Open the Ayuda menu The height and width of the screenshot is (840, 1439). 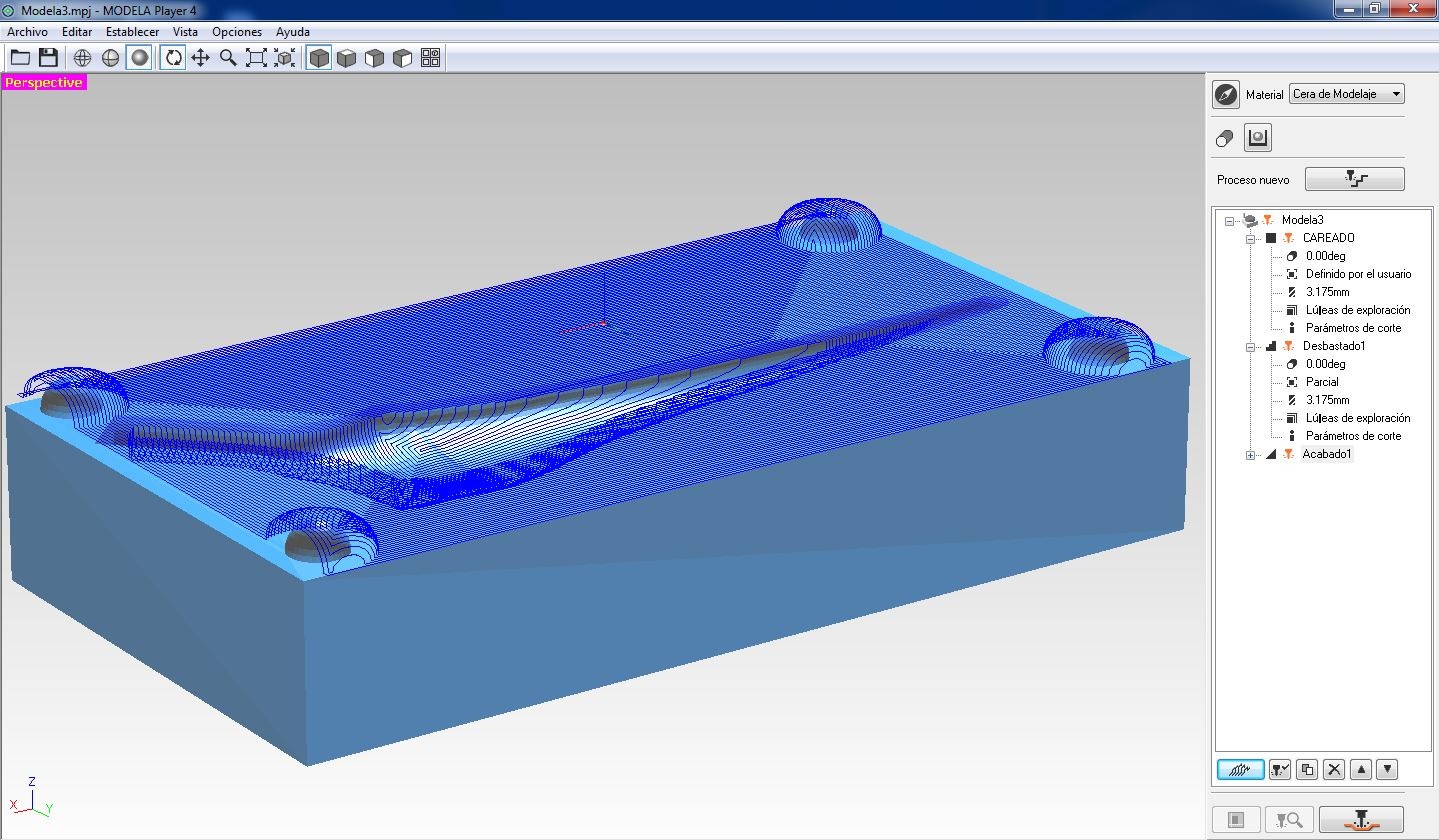[293, 32]
